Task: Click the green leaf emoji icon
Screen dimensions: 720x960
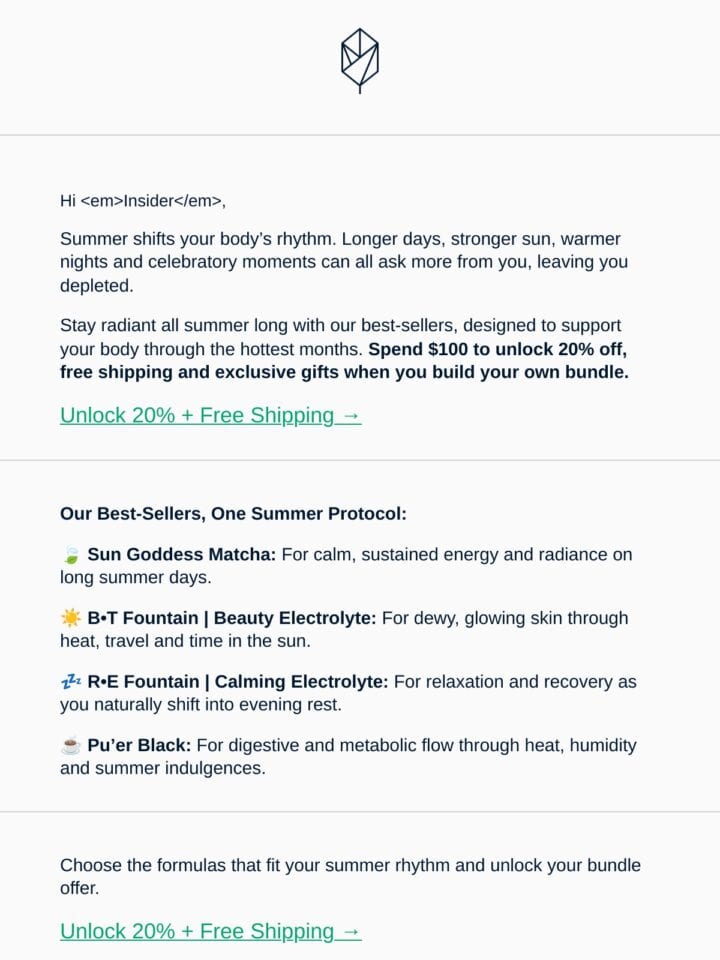Action: click(x=71, y=555)
